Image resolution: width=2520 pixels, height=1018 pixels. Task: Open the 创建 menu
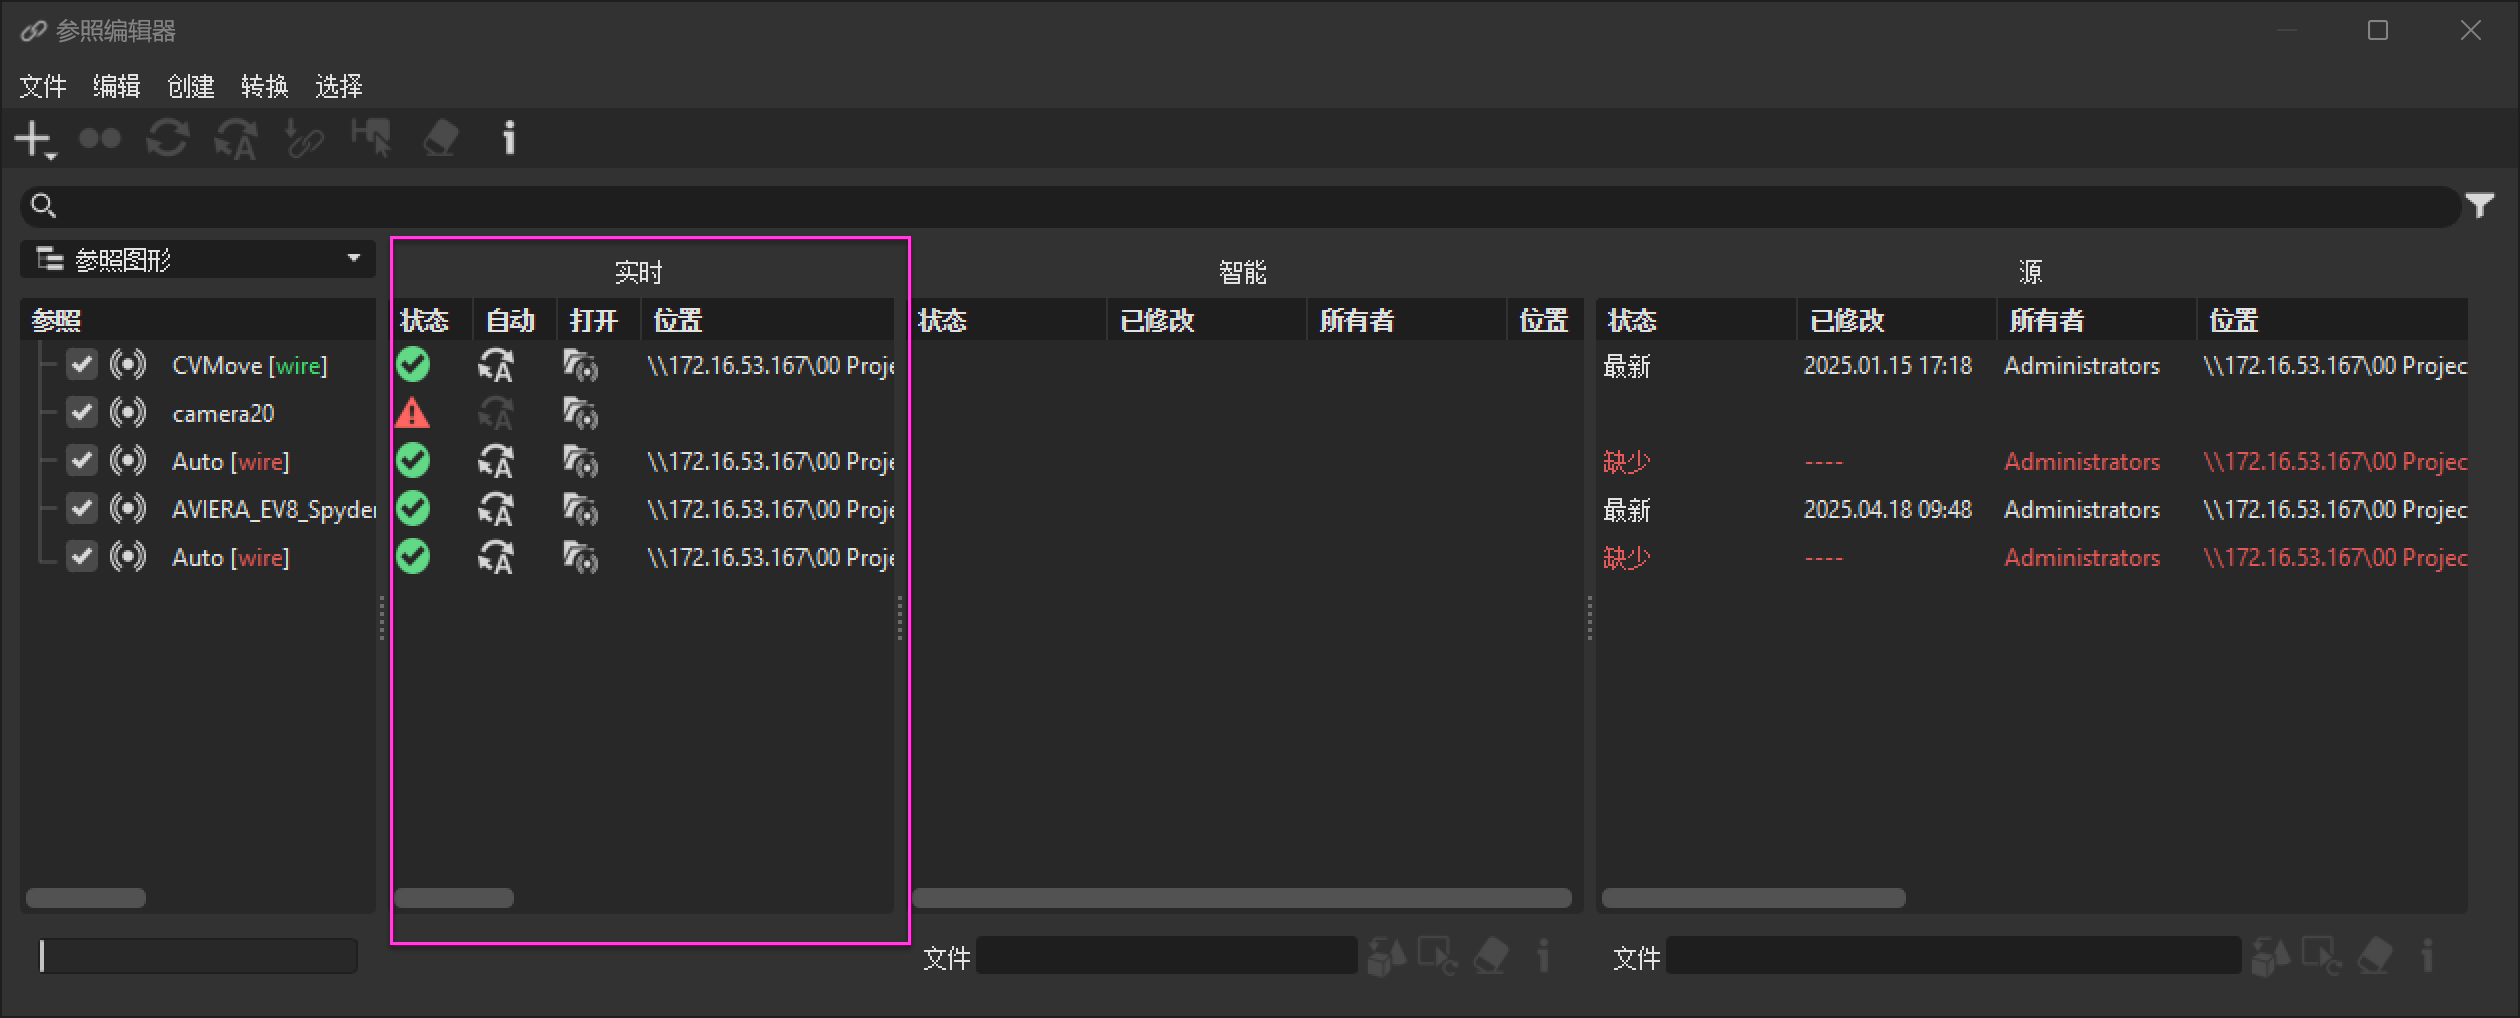(x=191, y=86)
